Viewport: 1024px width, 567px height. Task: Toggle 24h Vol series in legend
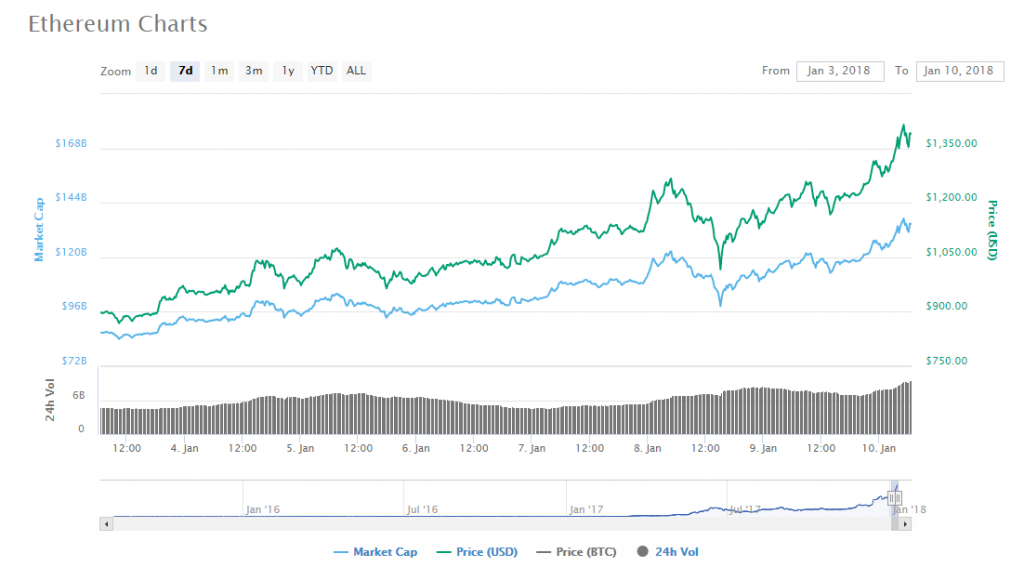pos(668,552)
